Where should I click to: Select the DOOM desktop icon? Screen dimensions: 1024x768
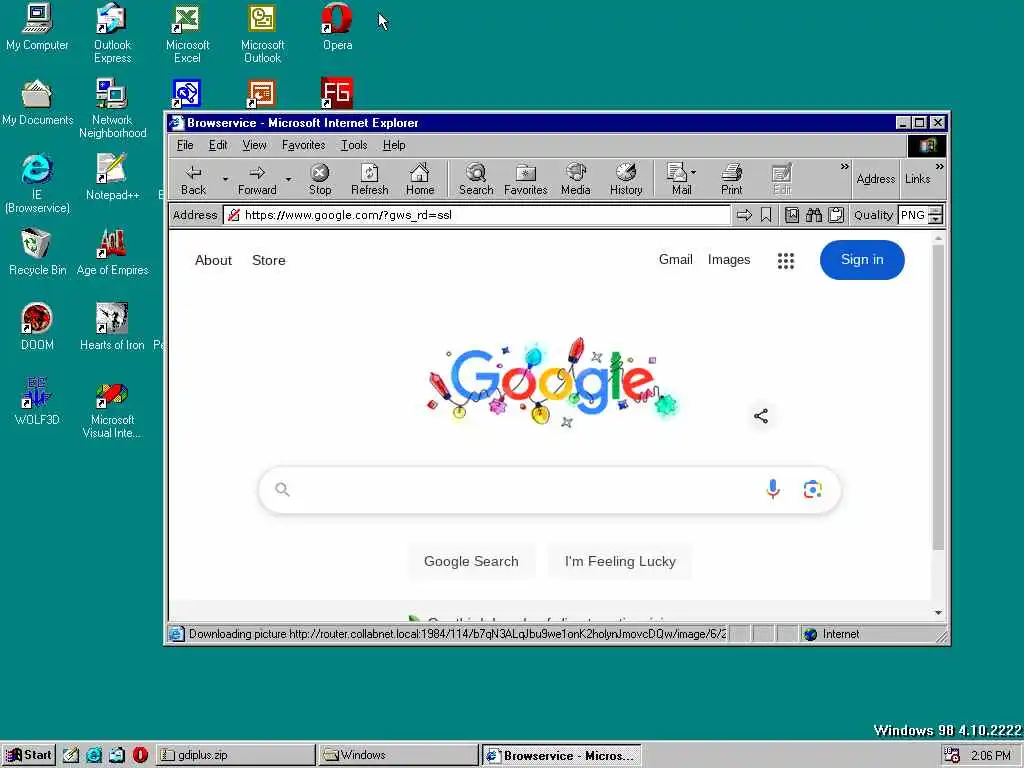(37, 327)
